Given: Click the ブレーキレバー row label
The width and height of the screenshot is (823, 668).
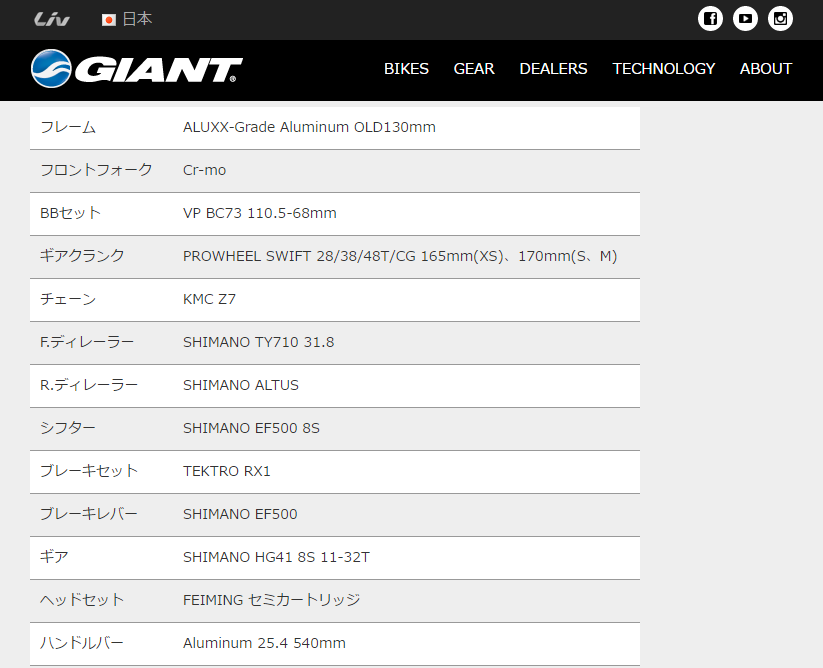Looking at the screenshot, I should (x=89, y=514).
